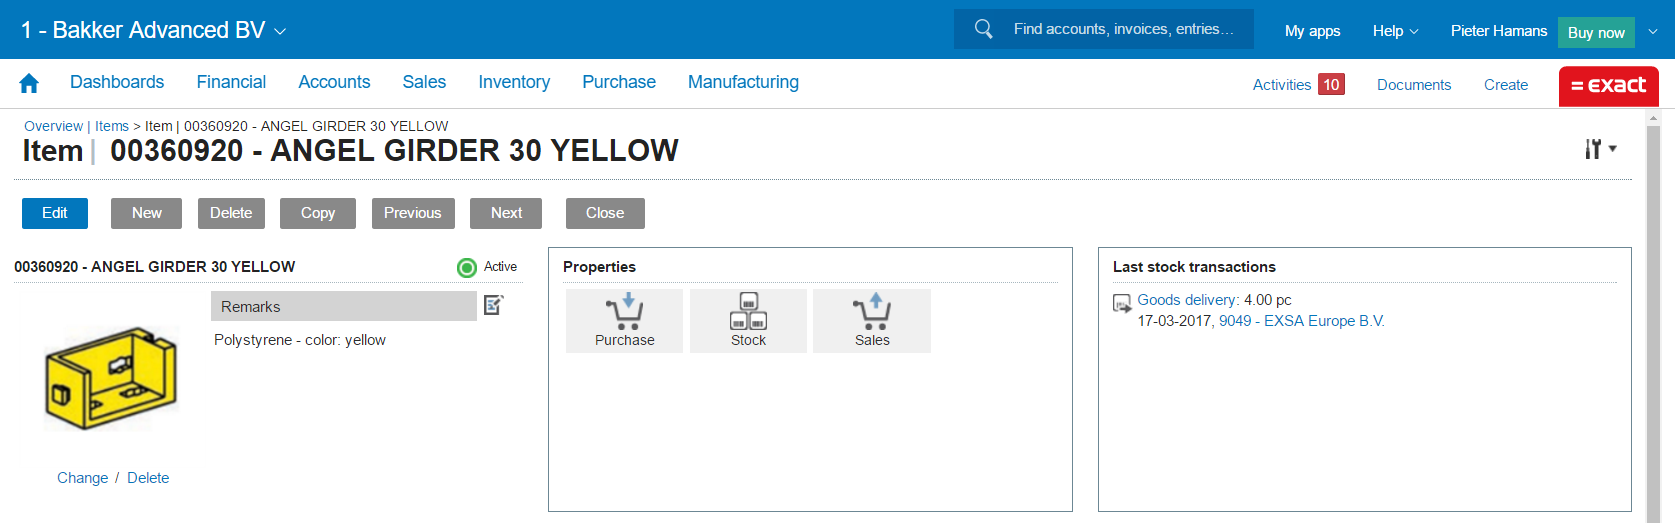Image resolution: width=1675 pixels, height=523 pixels.
Task: Click the Exact logo
Action: [1608, 86]
